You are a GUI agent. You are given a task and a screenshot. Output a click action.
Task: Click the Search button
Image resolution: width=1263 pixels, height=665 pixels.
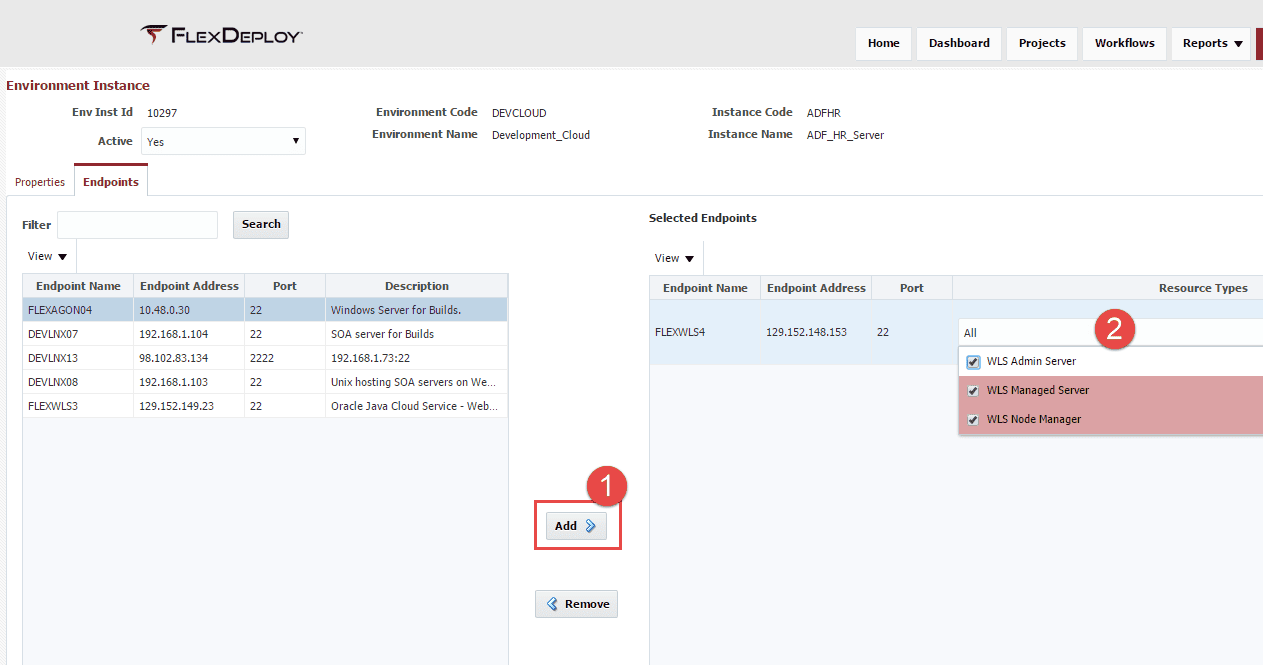(x=261, y=224)
